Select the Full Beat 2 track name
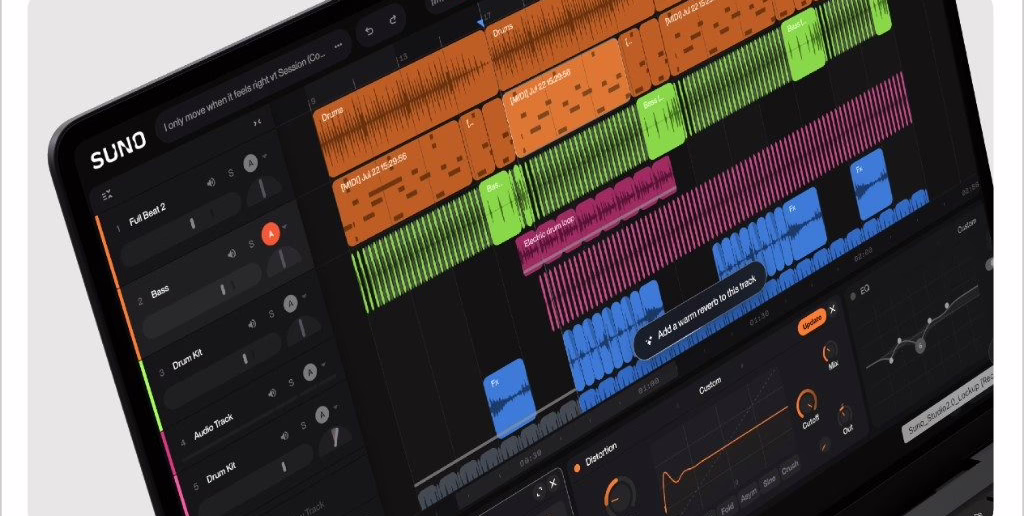 148,215
